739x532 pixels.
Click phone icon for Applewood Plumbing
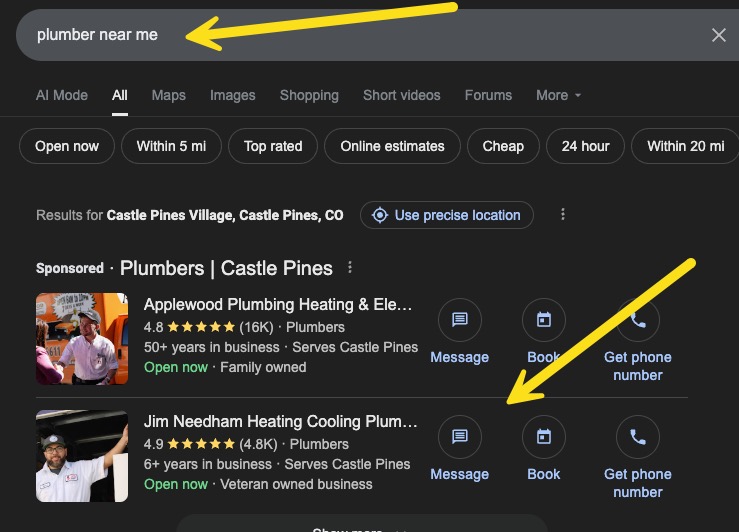[638, 320]
